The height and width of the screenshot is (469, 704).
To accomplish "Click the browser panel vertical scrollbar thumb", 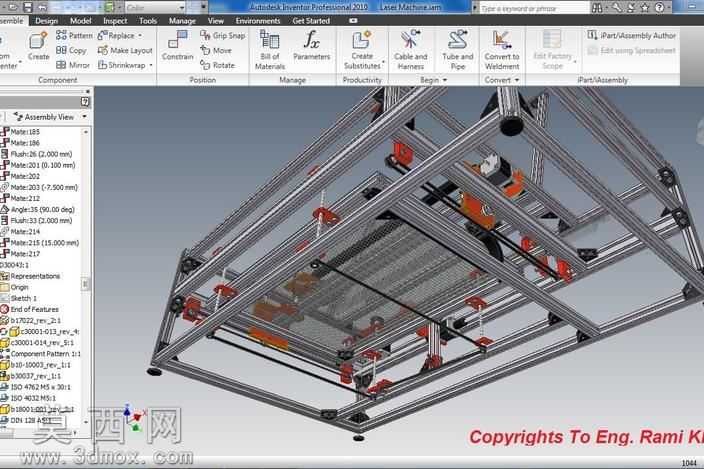I will click(85, 284).
